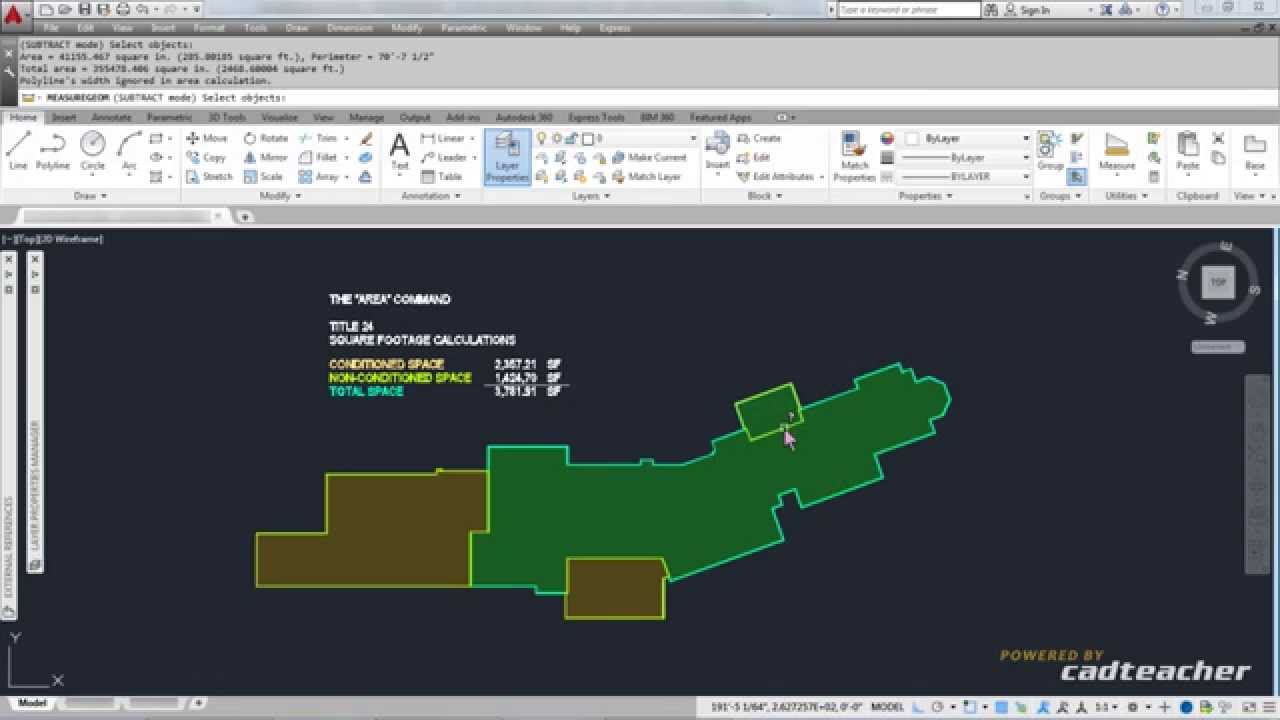Screen dimensions: 1280x720
Task: Activate the Array command
Action: 318,176
